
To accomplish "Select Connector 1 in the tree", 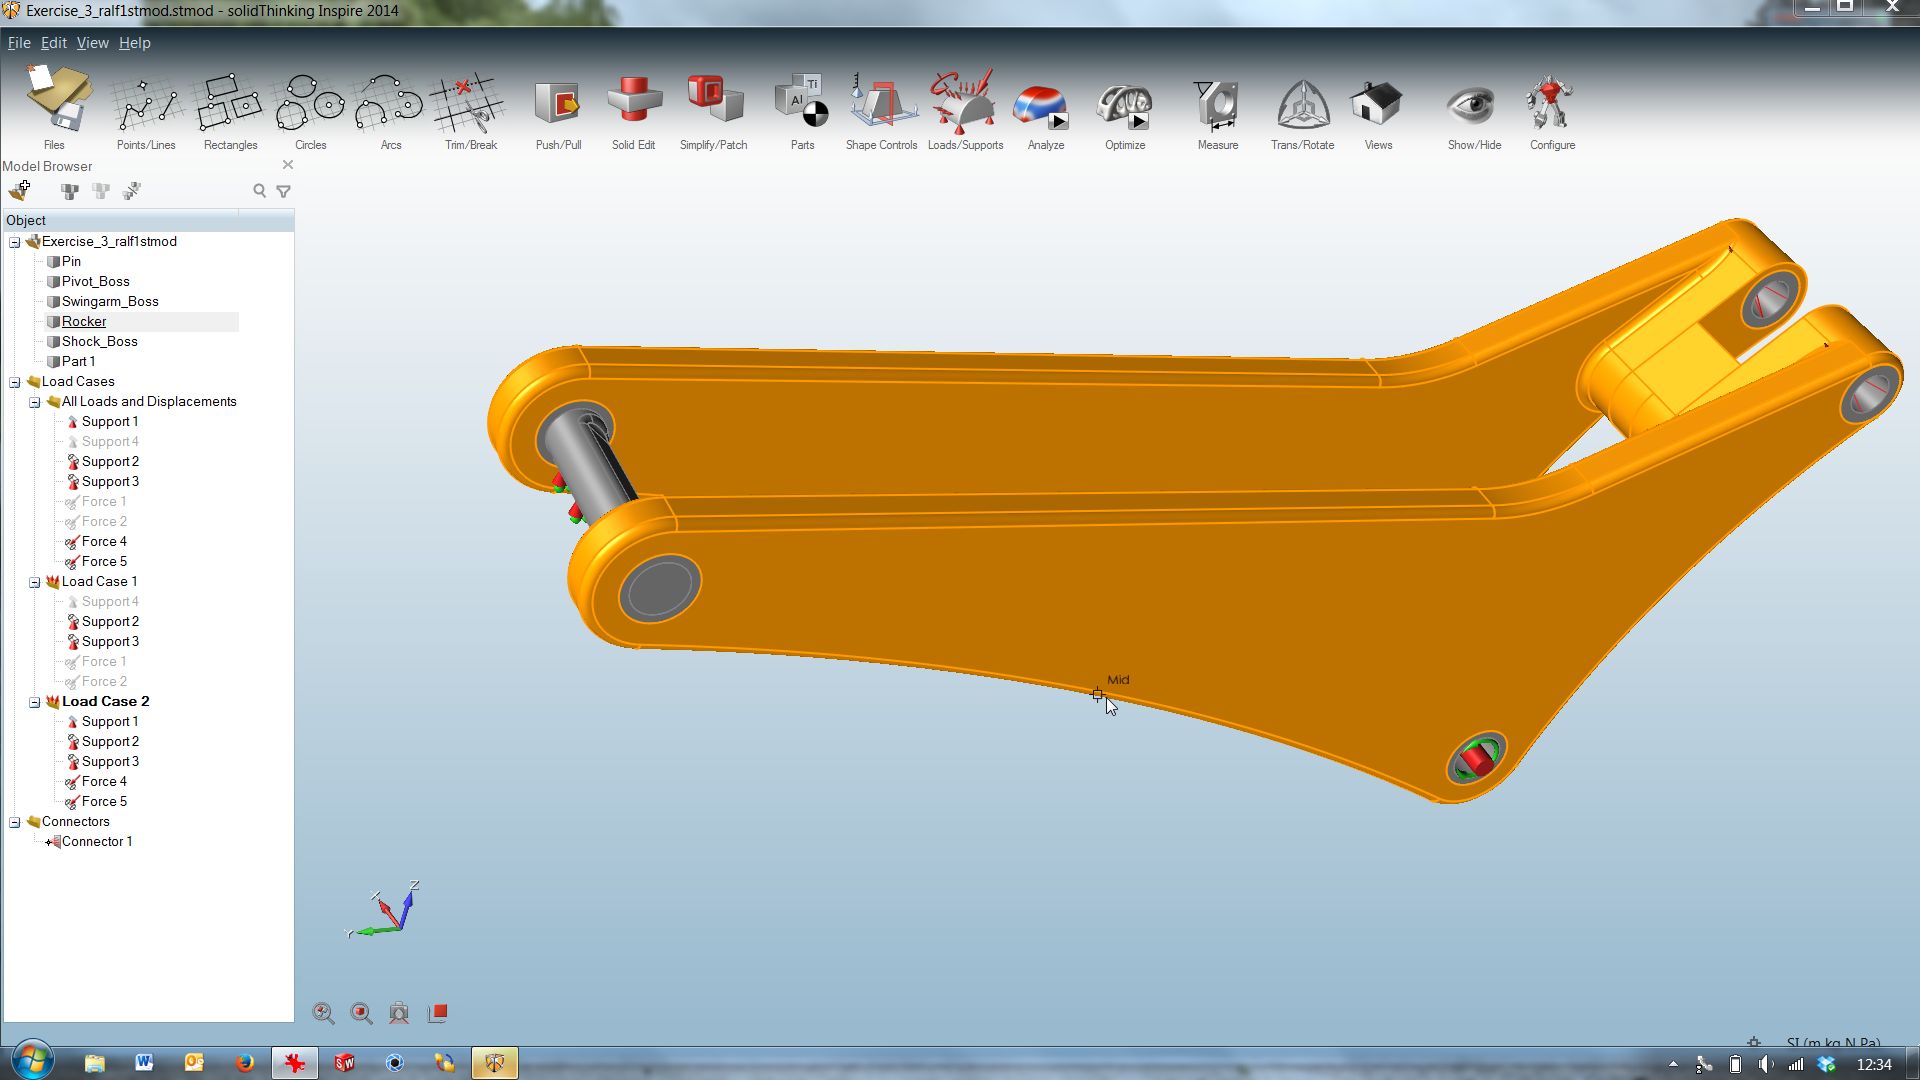I will click(x=96, y=841).
